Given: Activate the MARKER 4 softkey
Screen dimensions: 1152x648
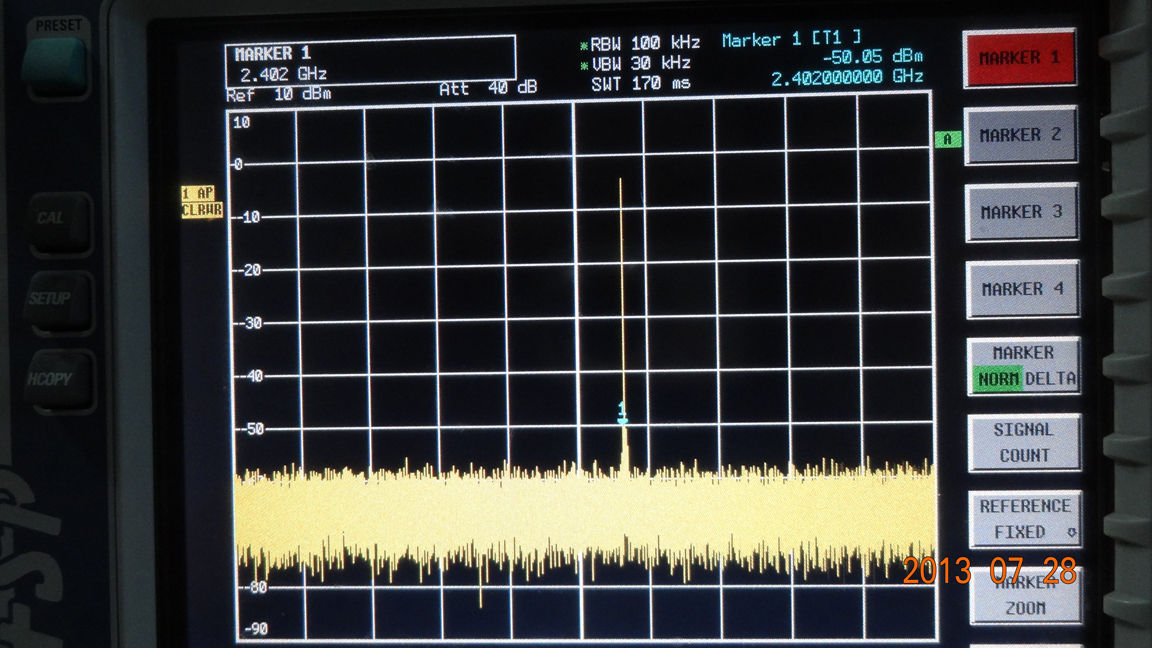Looking at the screenshot, I should [1023, 289].
